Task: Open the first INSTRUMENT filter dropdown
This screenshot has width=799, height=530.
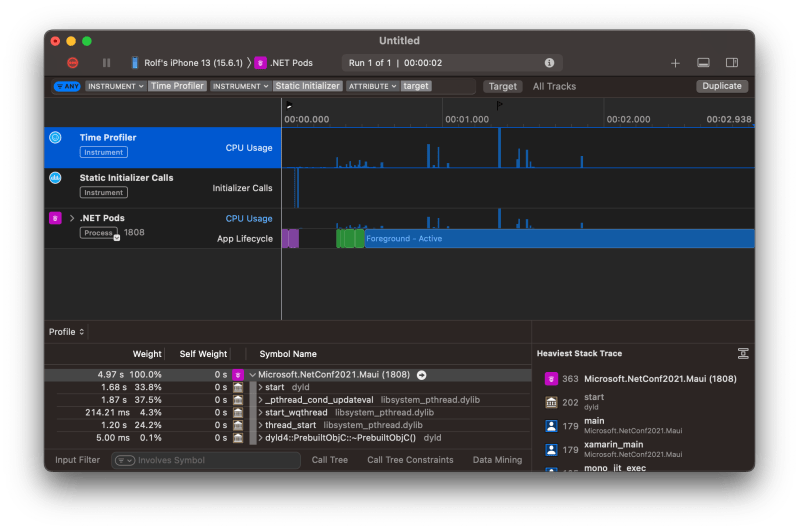Action: tap(116, 86)
